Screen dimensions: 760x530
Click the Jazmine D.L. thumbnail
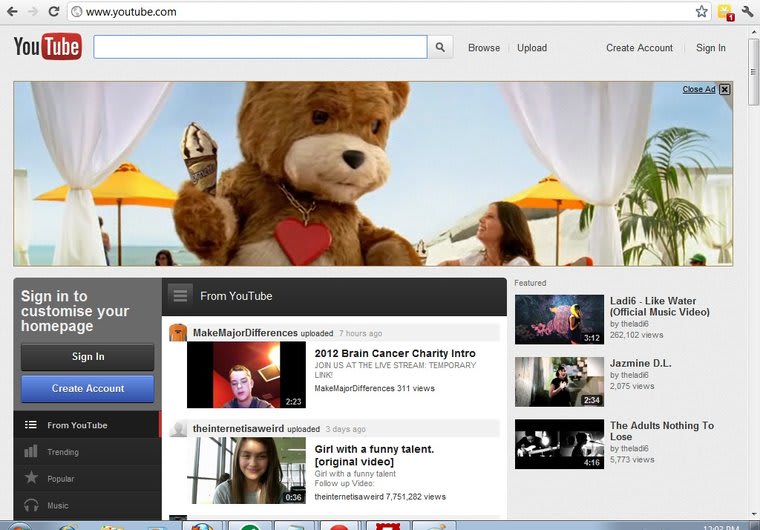[x=559, y=382]
